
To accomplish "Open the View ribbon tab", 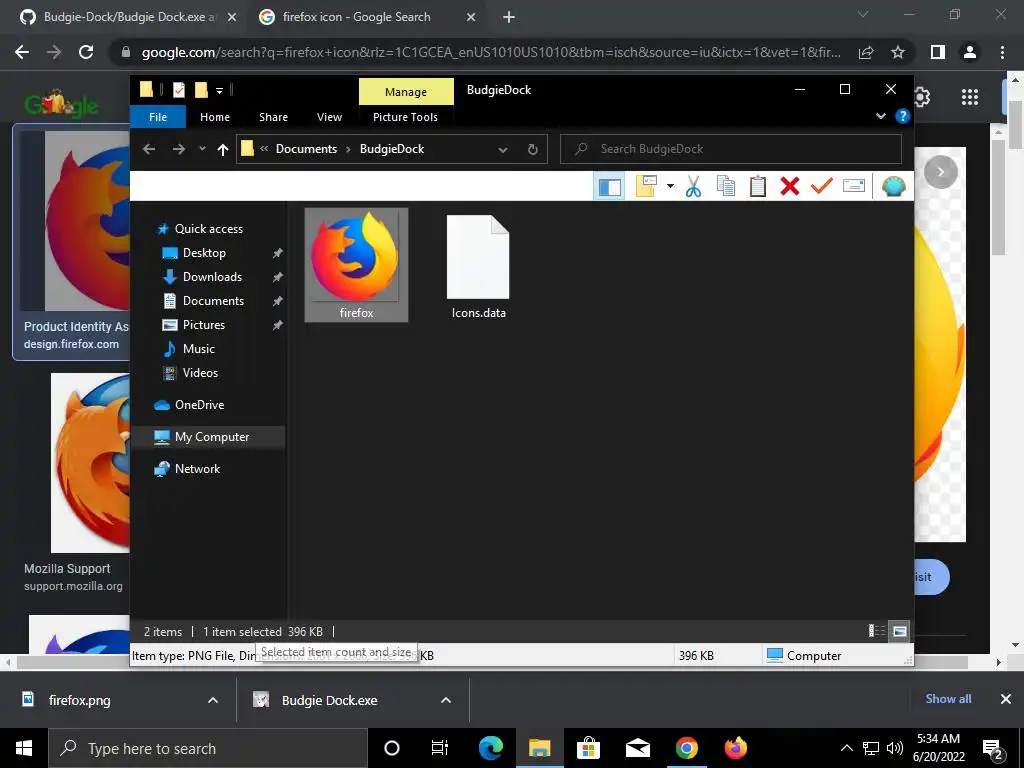I will pos(329,117).
